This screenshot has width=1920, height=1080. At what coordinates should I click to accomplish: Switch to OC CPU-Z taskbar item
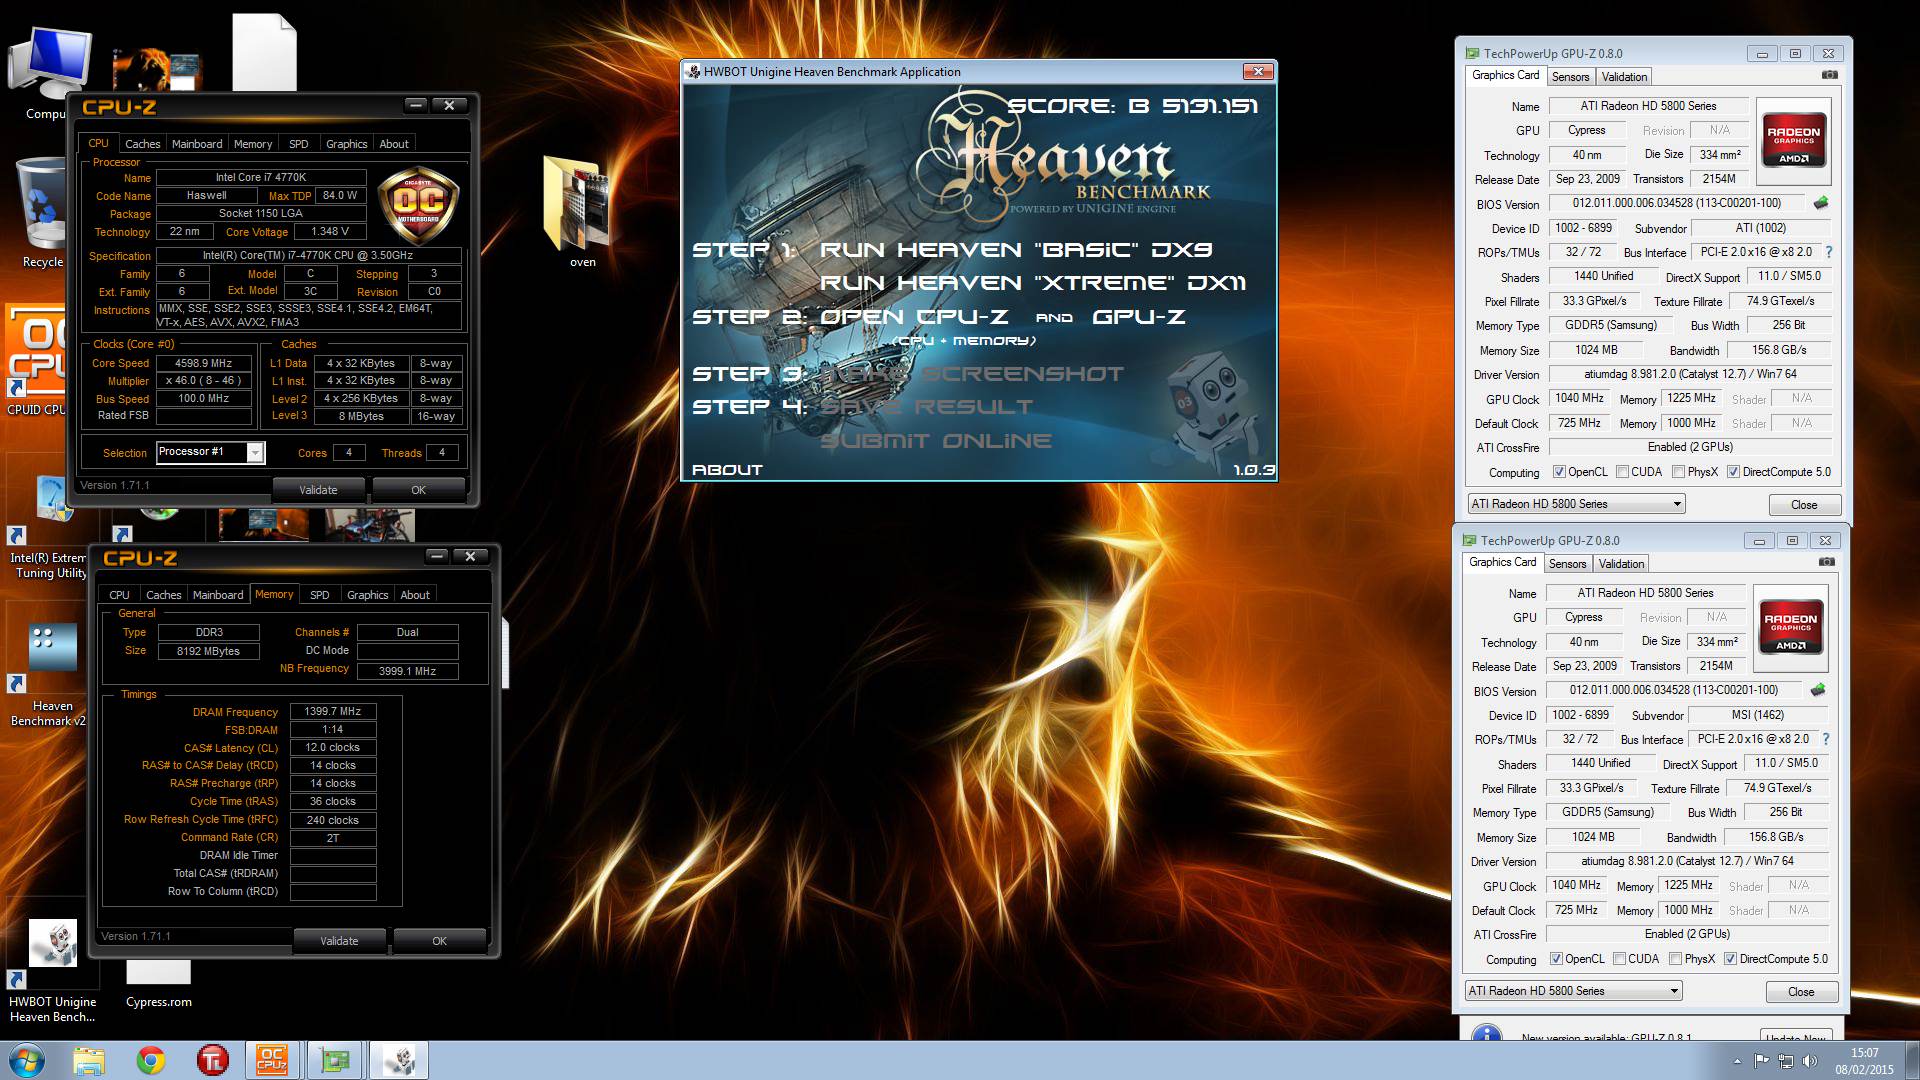(273, 1060)
